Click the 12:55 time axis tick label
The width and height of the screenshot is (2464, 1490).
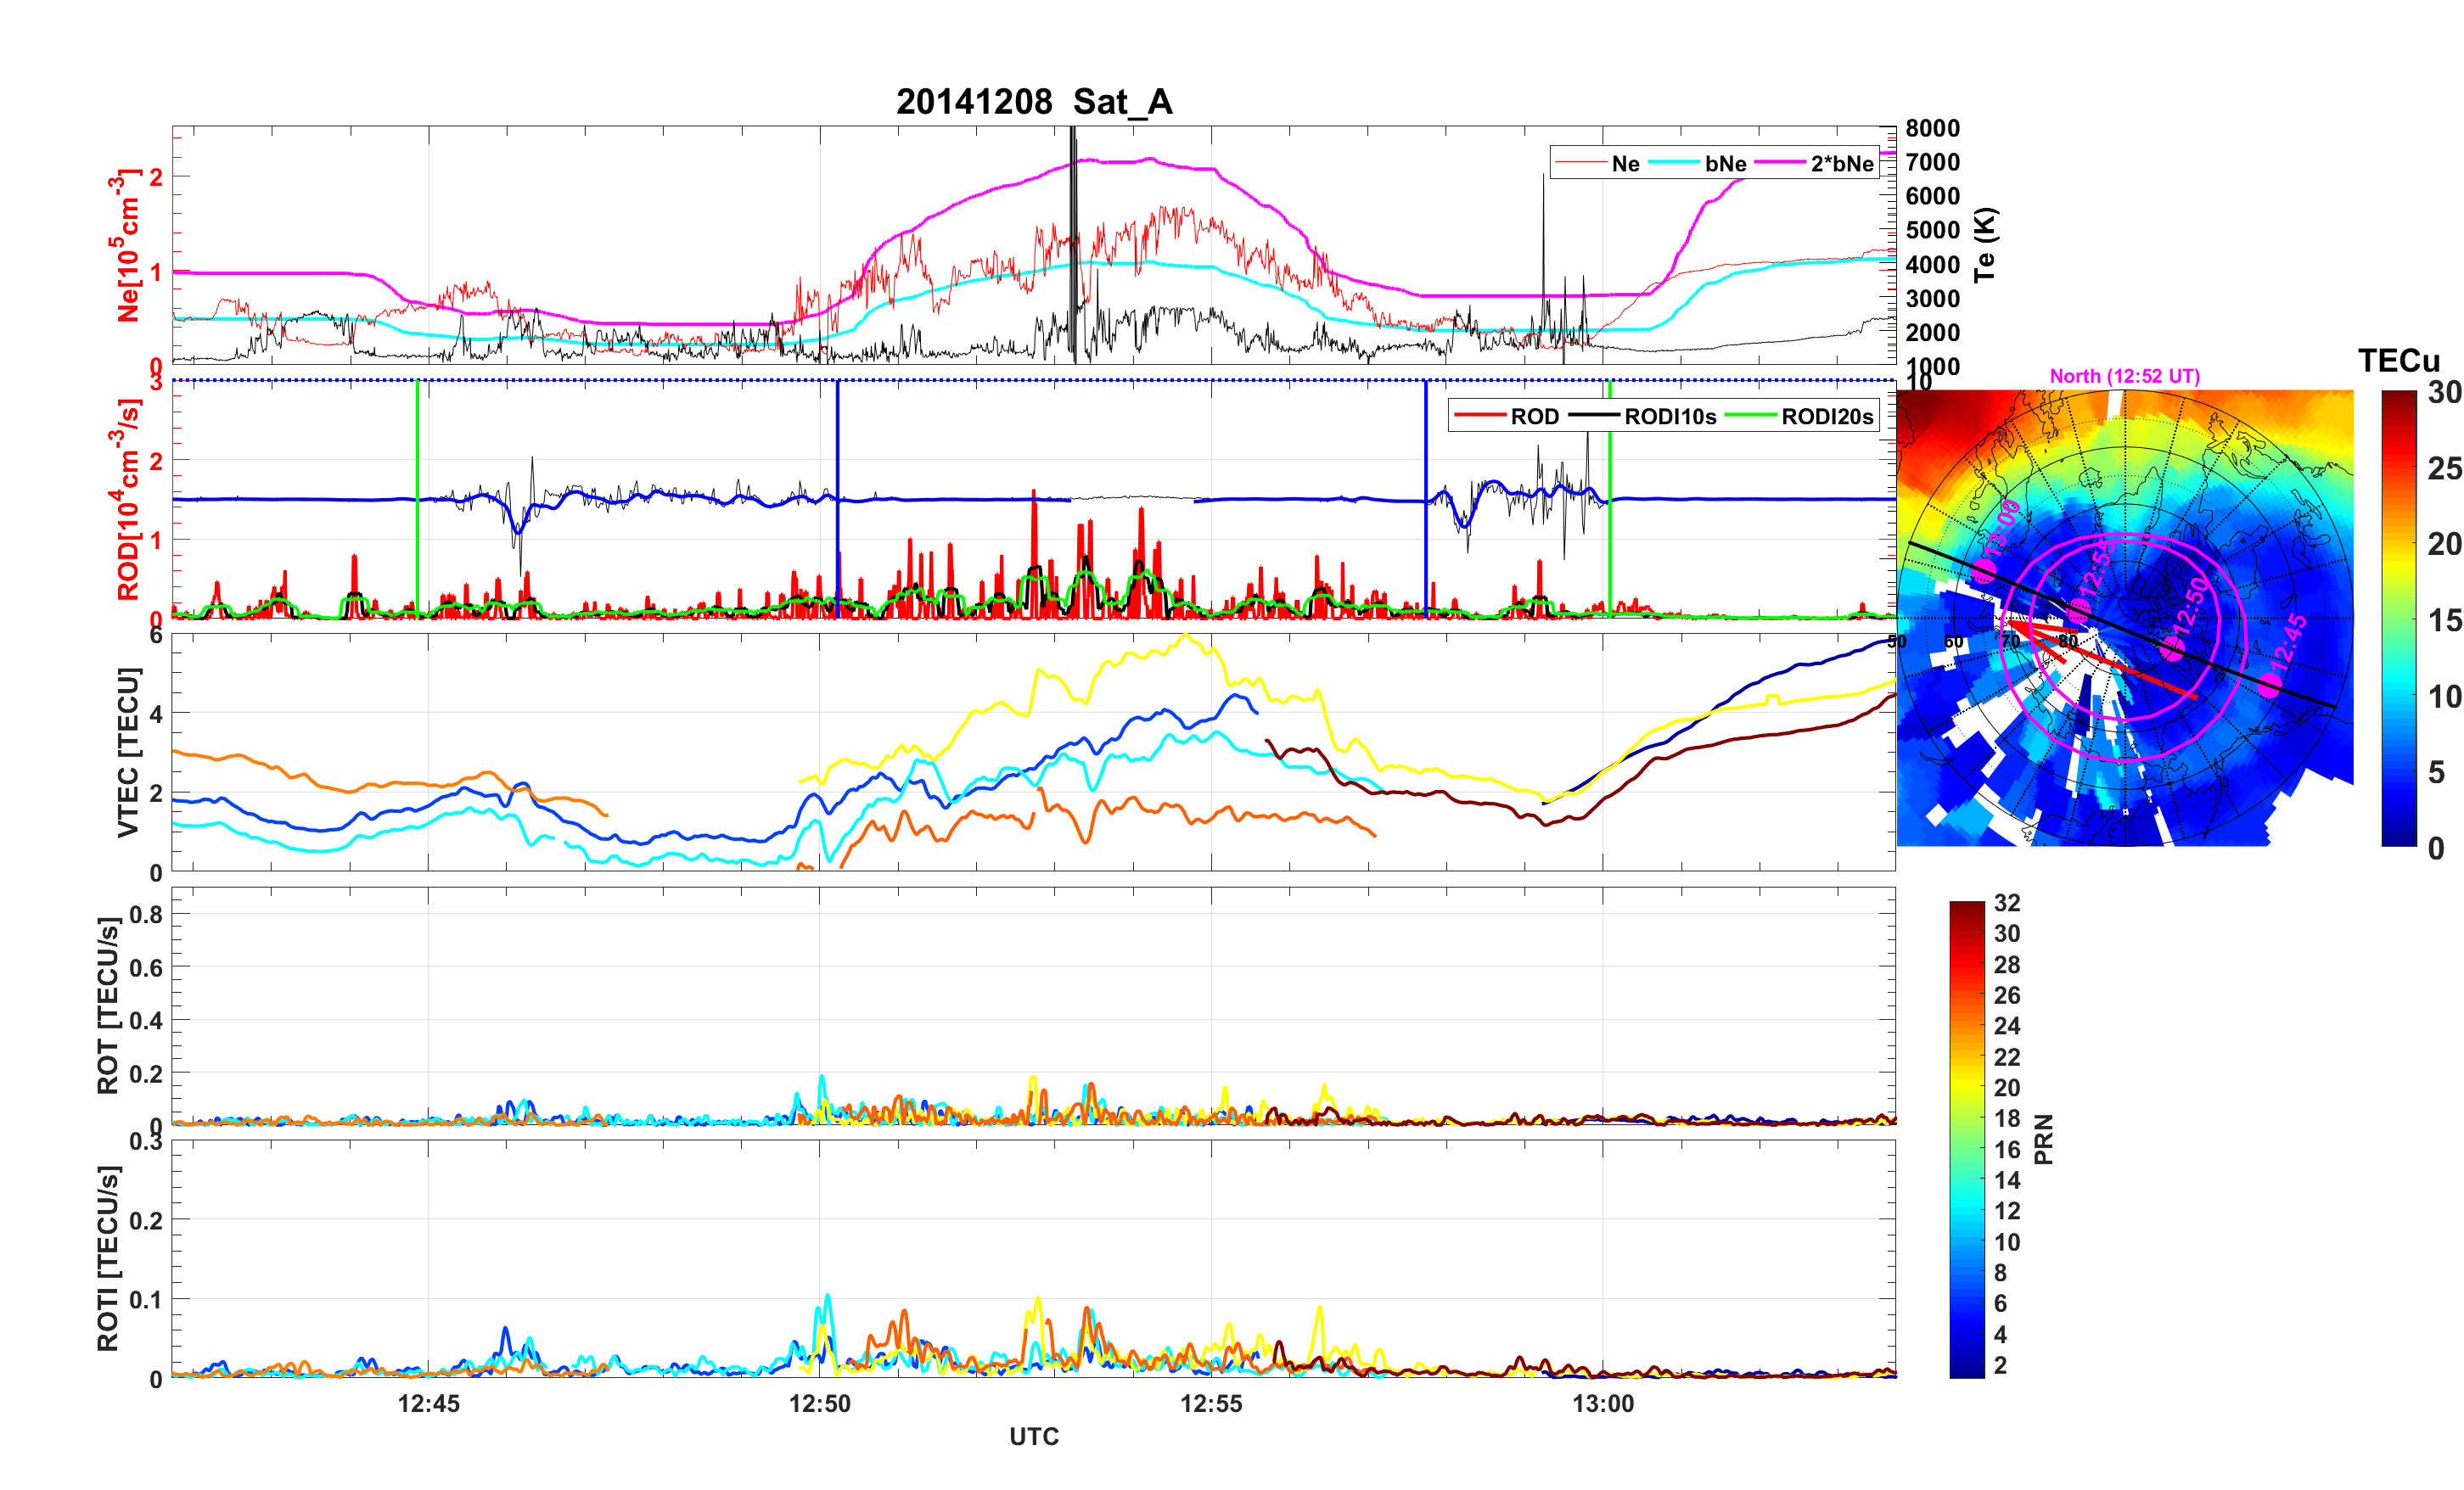click(1210, 1403)
